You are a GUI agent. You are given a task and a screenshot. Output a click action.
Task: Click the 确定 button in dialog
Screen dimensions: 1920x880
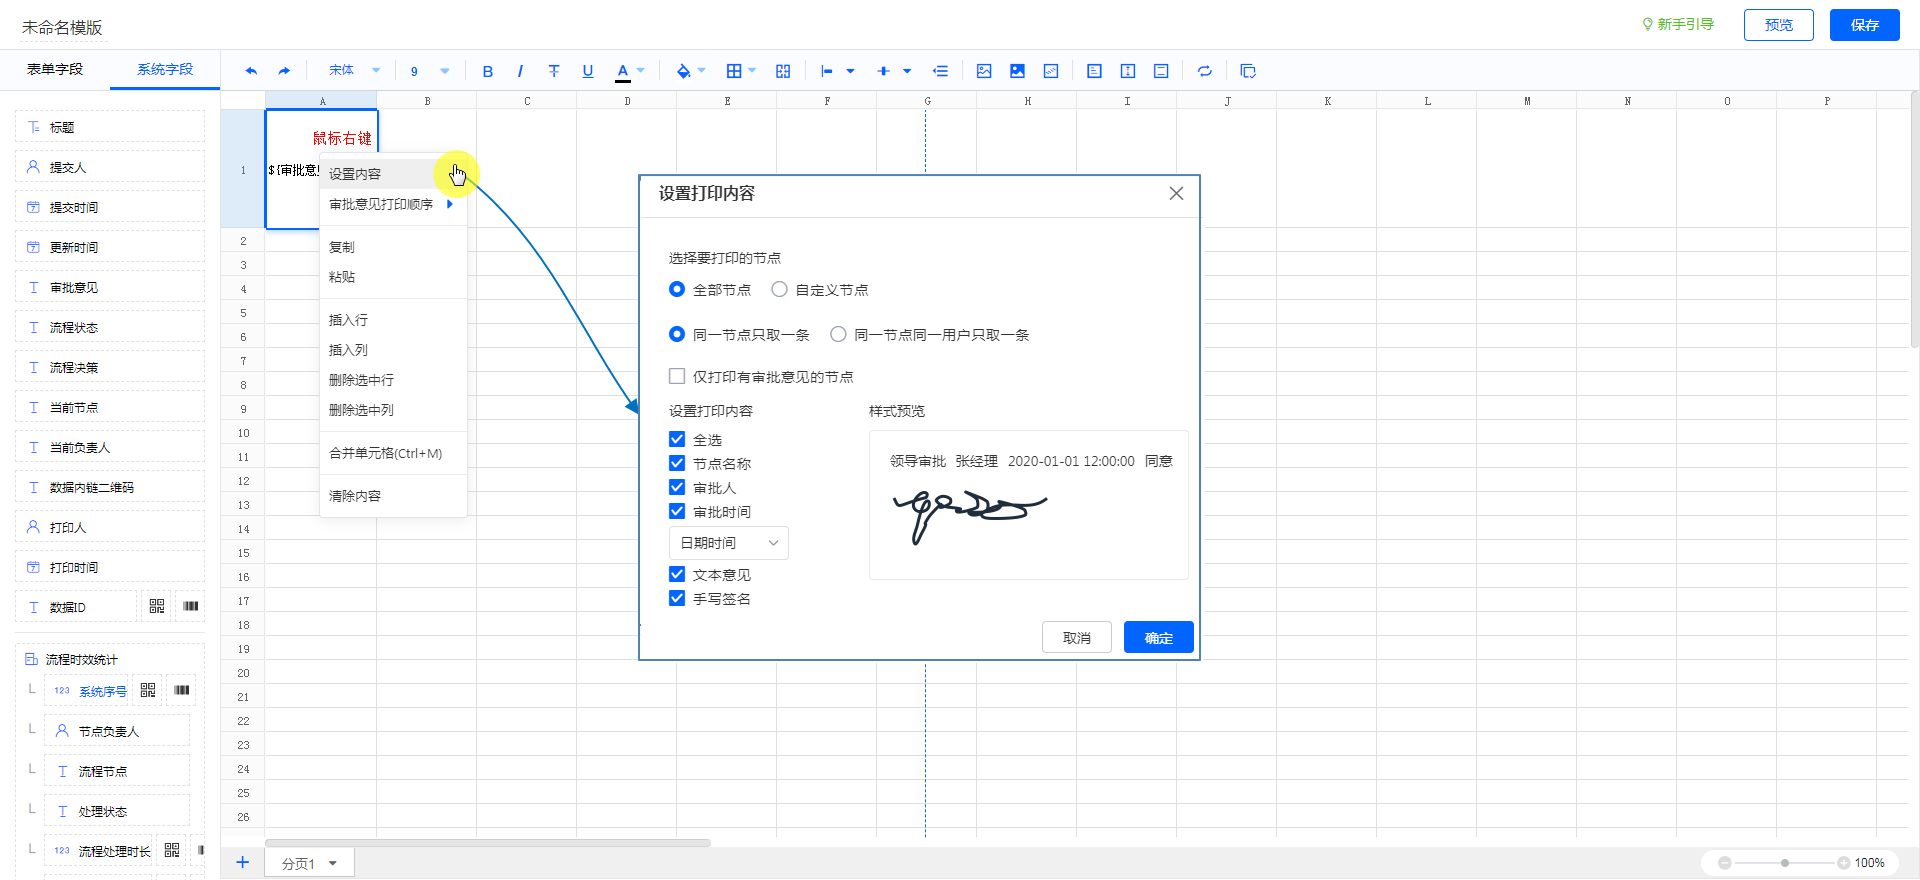1158,638
